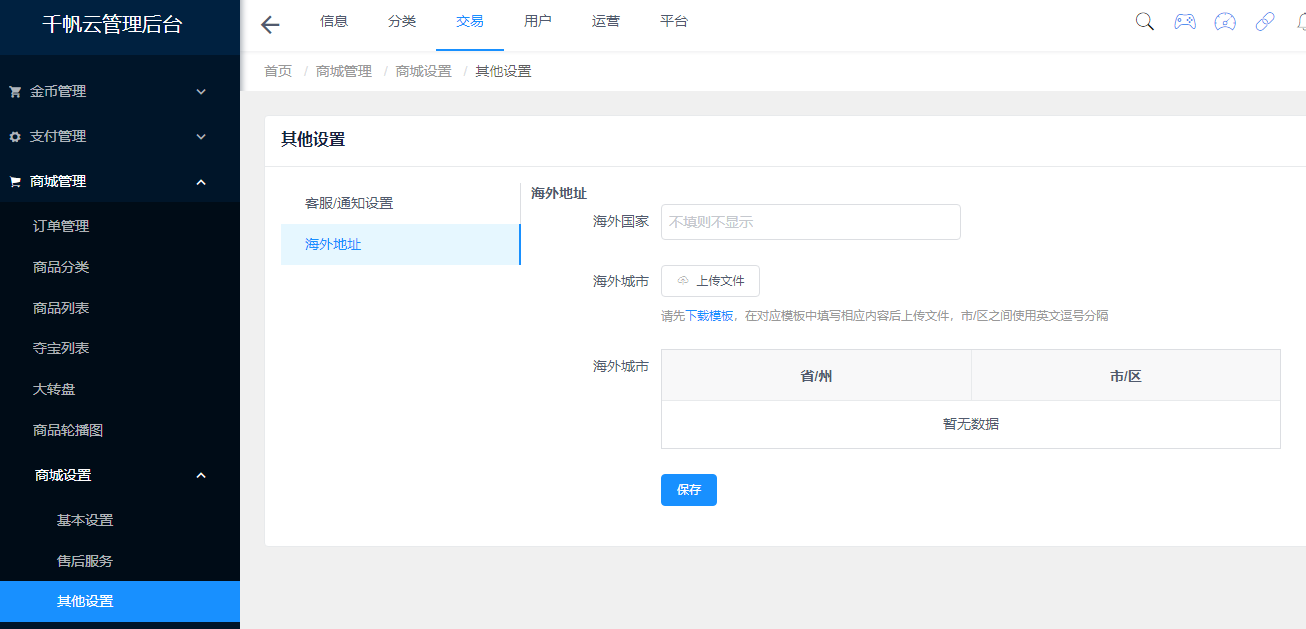
Task: Open the search magnifier icon
Action: click(x=1145, y=22)
